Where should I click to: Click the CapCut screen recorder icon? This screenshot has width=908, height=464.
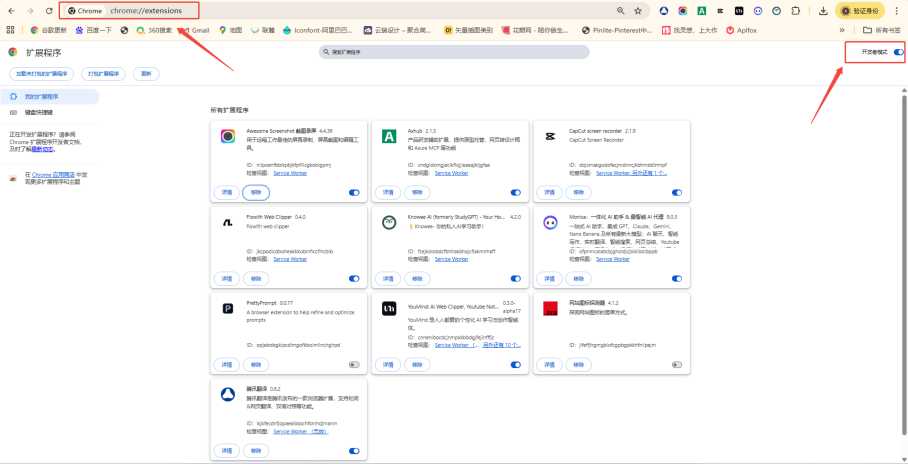point(549,137)
